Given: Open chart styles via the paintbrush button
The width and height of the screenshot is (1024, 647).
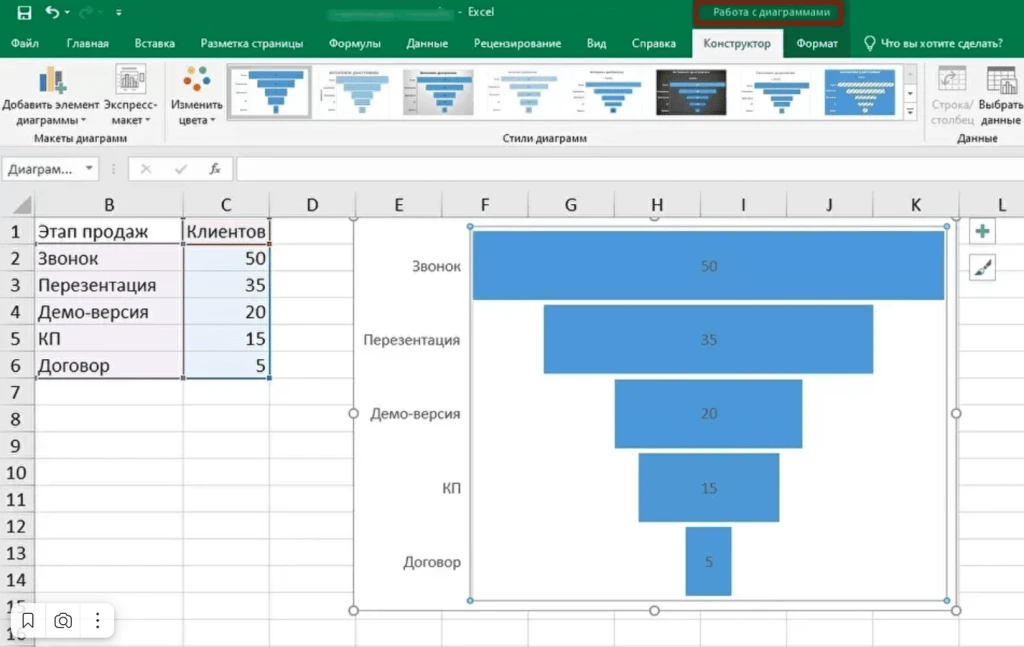Looking at the screenshot, I should pos(982,266).
